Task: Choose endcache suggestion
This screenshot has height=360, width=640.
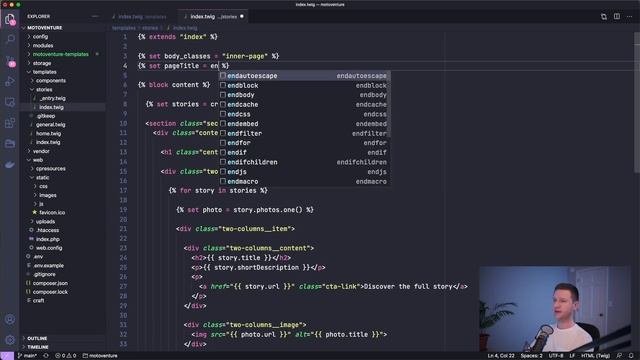Action: point(304,105)
